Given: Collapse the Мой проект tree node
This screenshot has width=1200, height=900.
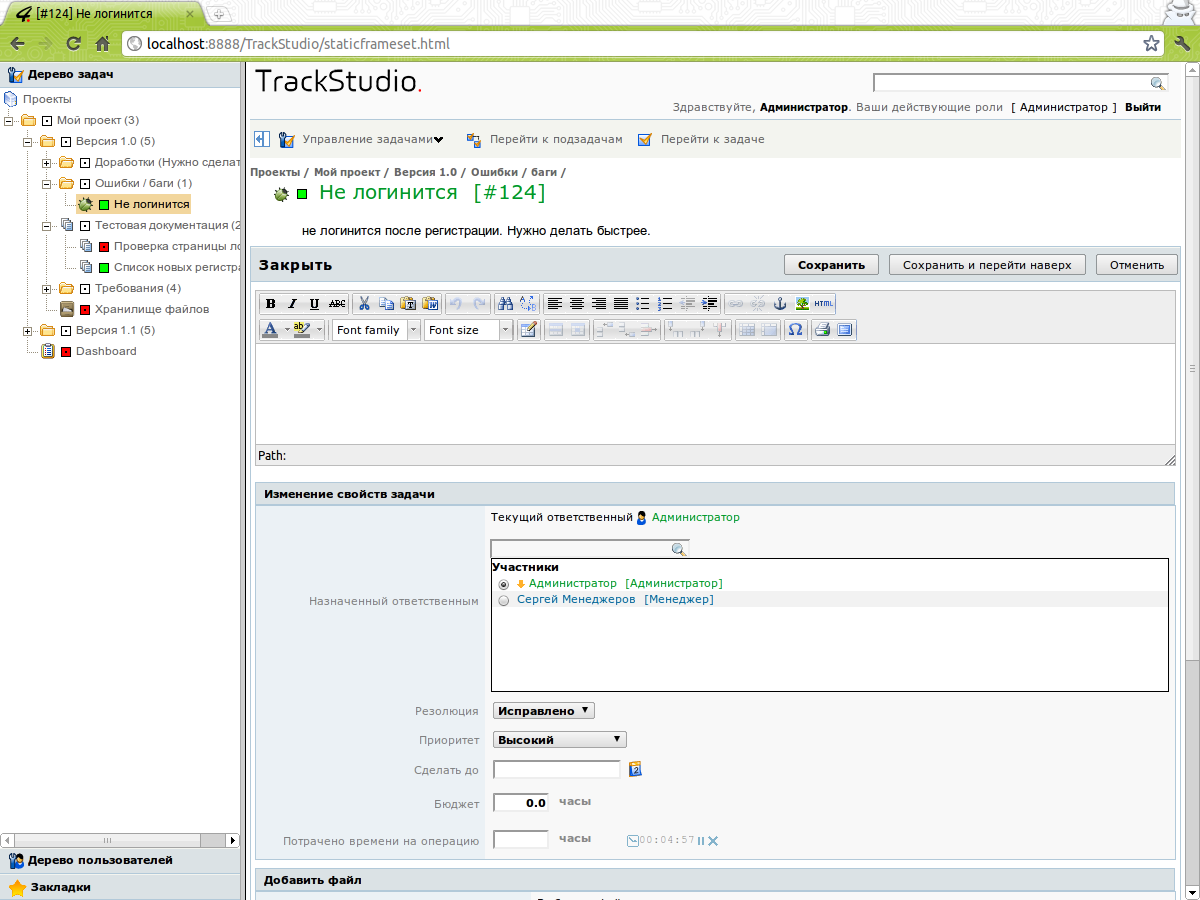Looking at the screenshot, I should point(9,120).
